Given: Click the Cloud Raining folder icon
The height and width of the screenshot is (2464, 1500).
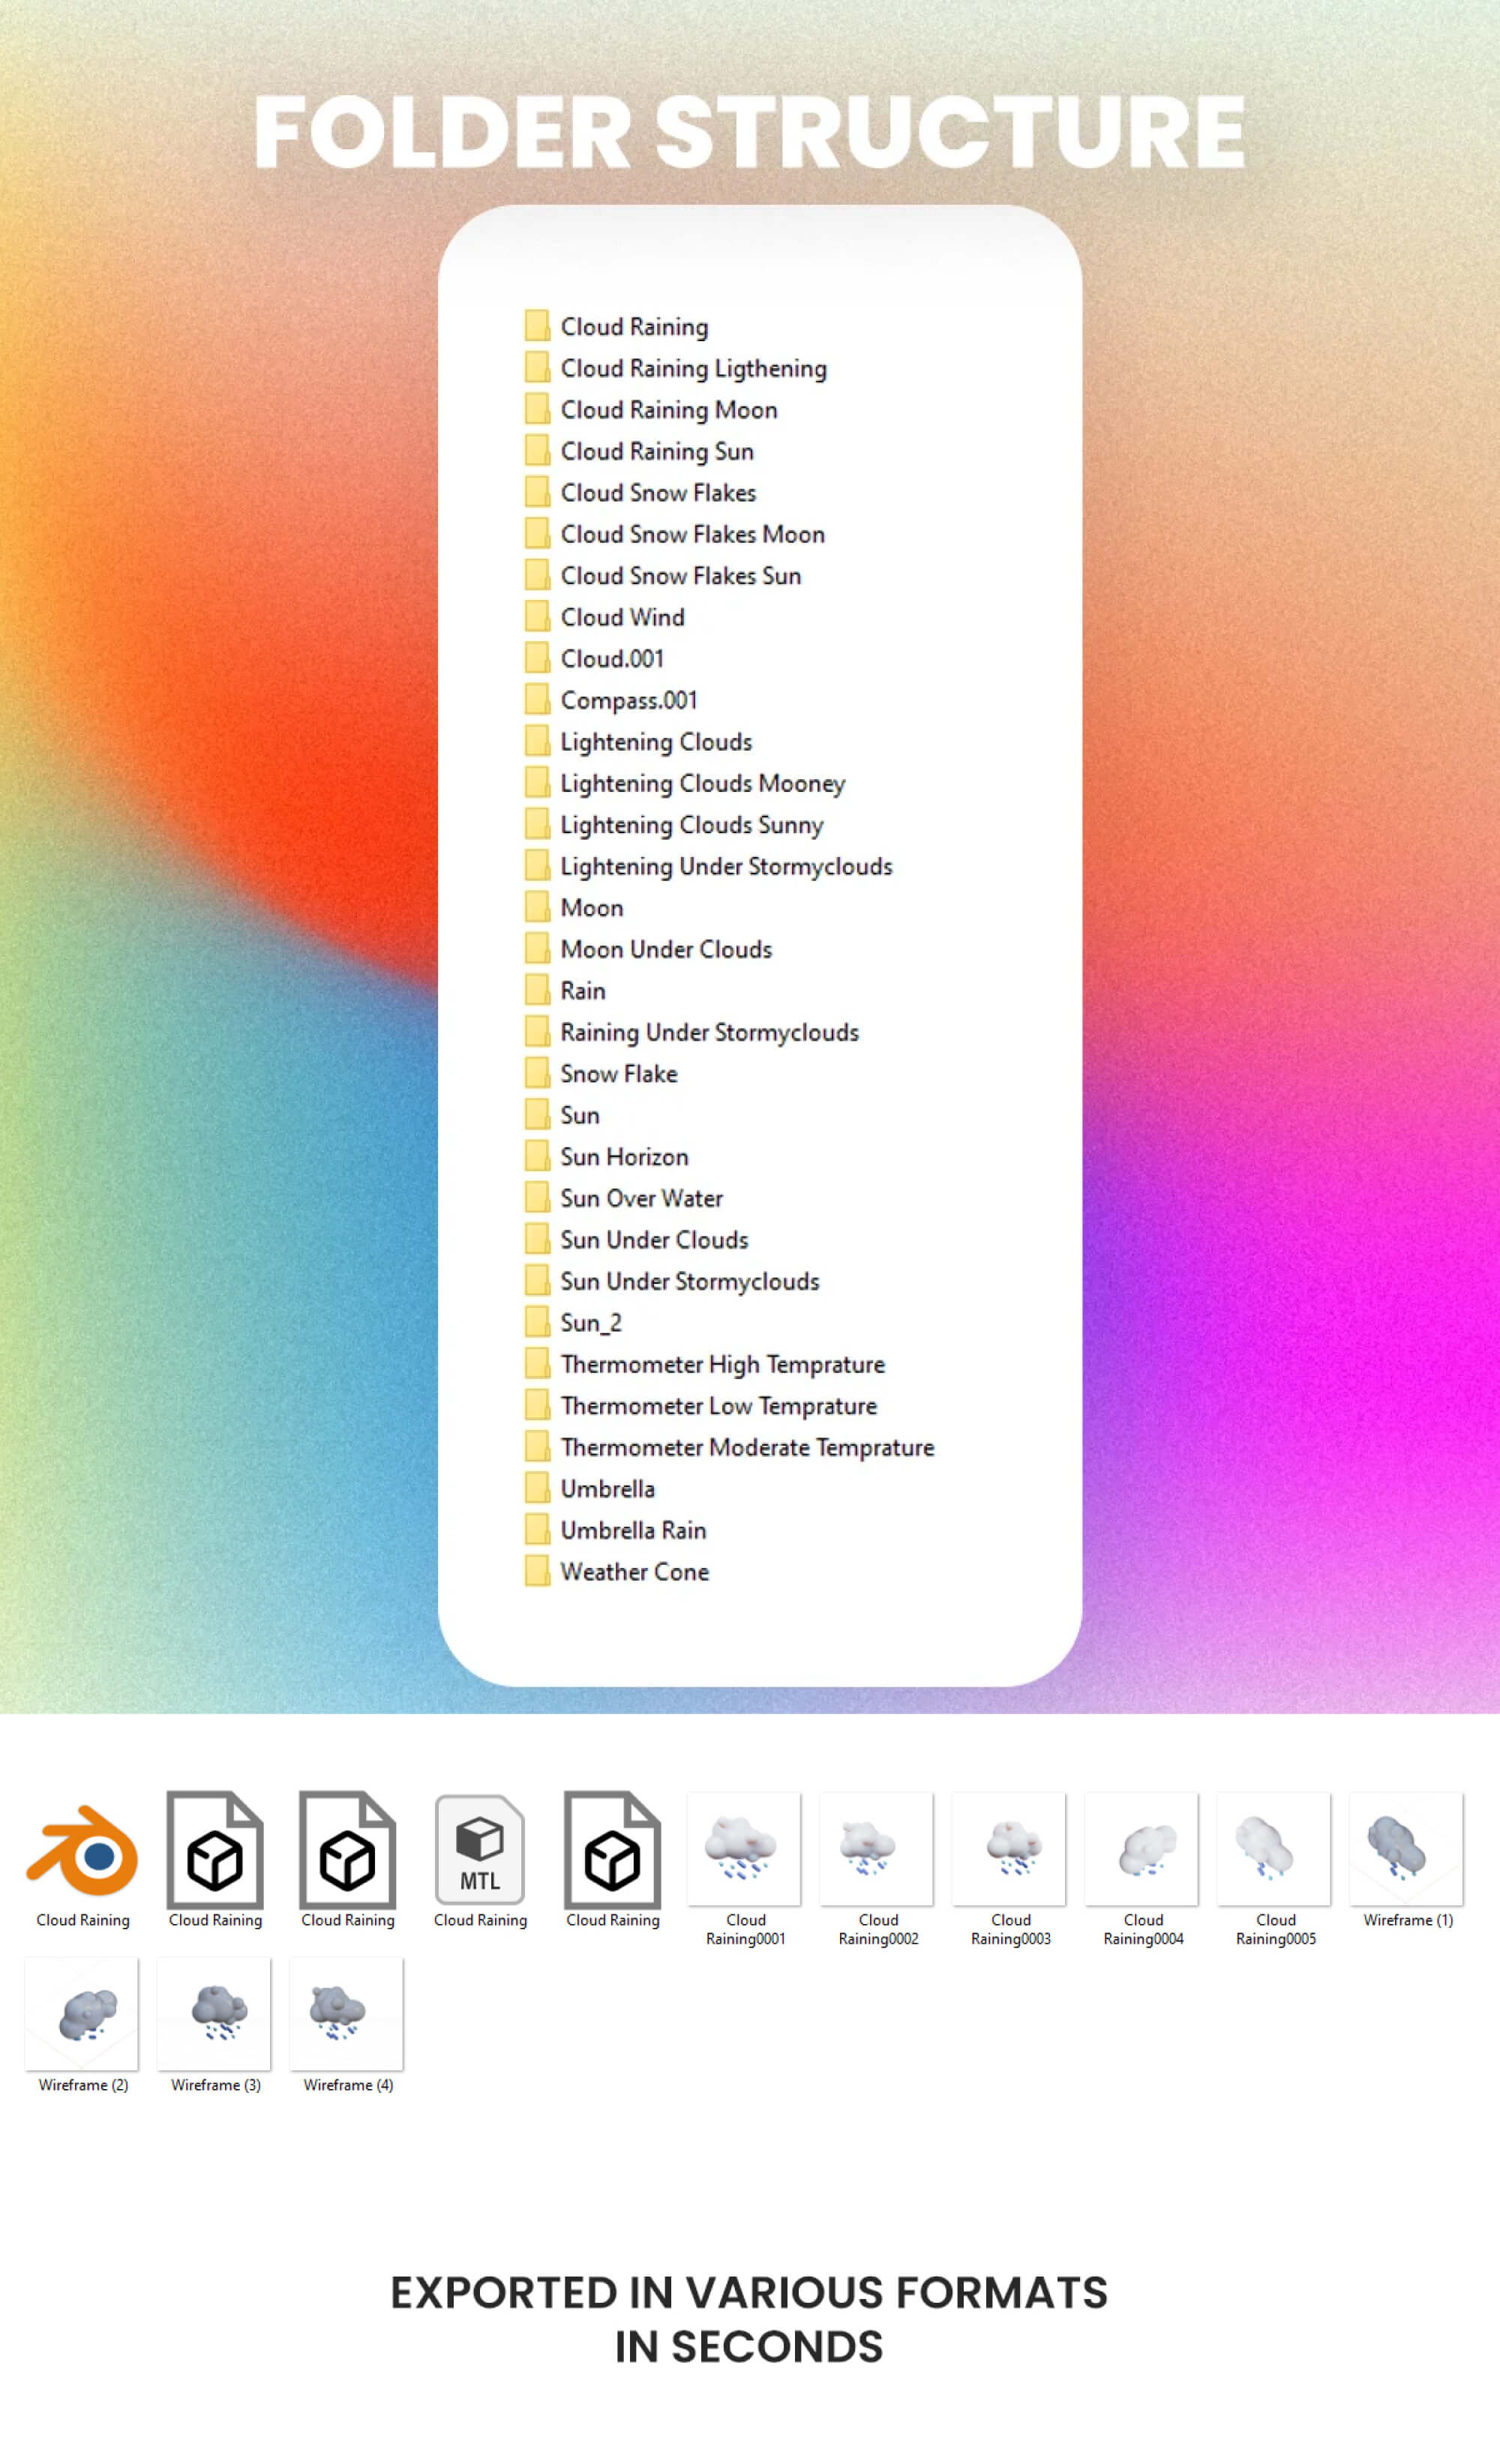Looking at the screenshot, I should point(537,326).
